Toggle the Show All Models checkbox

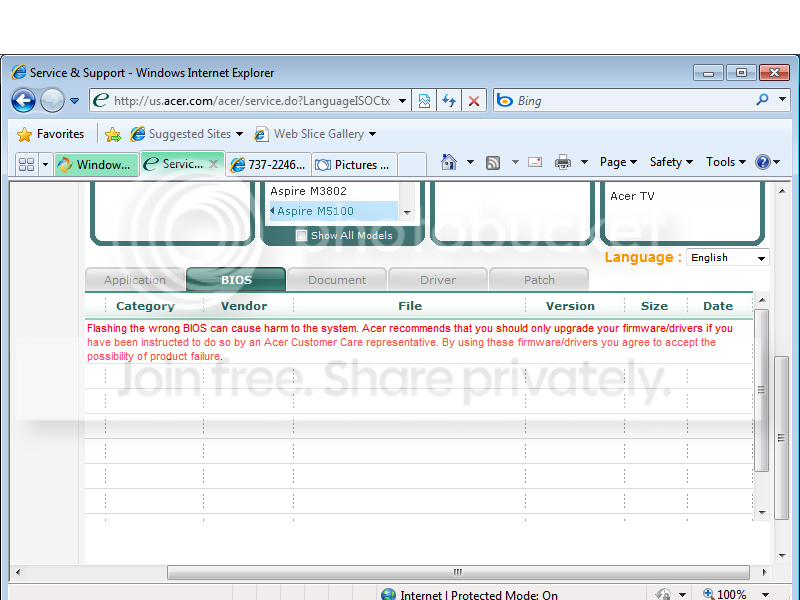pyautogui.click(x=302, y=235)
